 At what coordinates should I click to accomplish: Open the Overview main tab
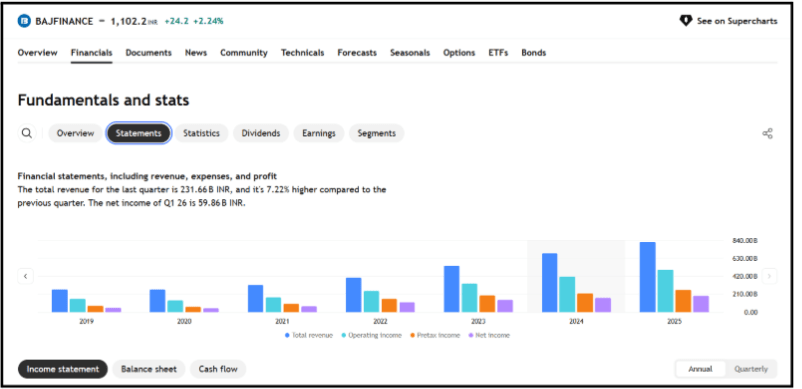[37, 53]
